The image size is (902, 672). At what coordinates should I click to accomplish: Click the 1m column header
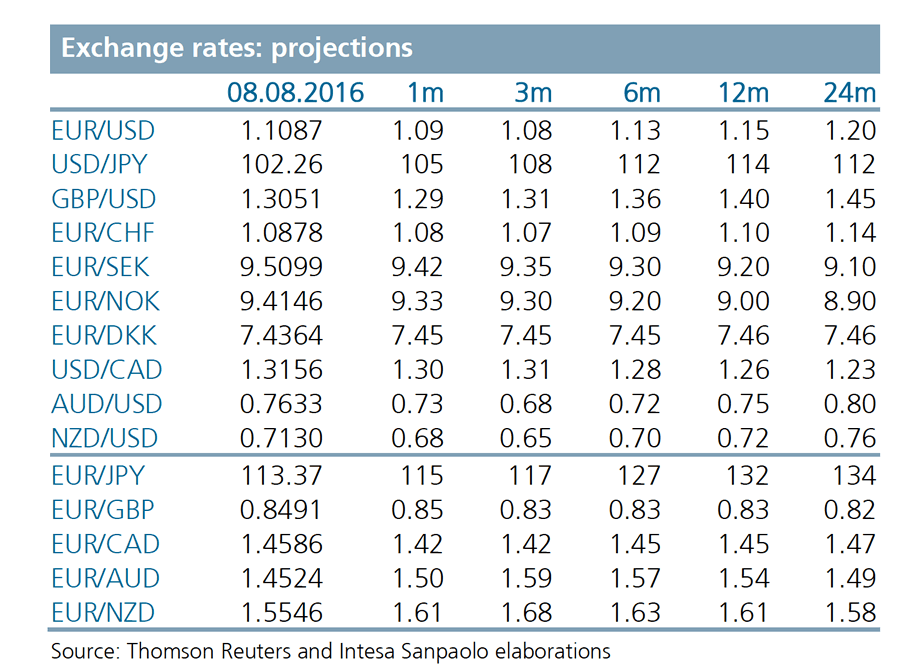tap(424, 94)
